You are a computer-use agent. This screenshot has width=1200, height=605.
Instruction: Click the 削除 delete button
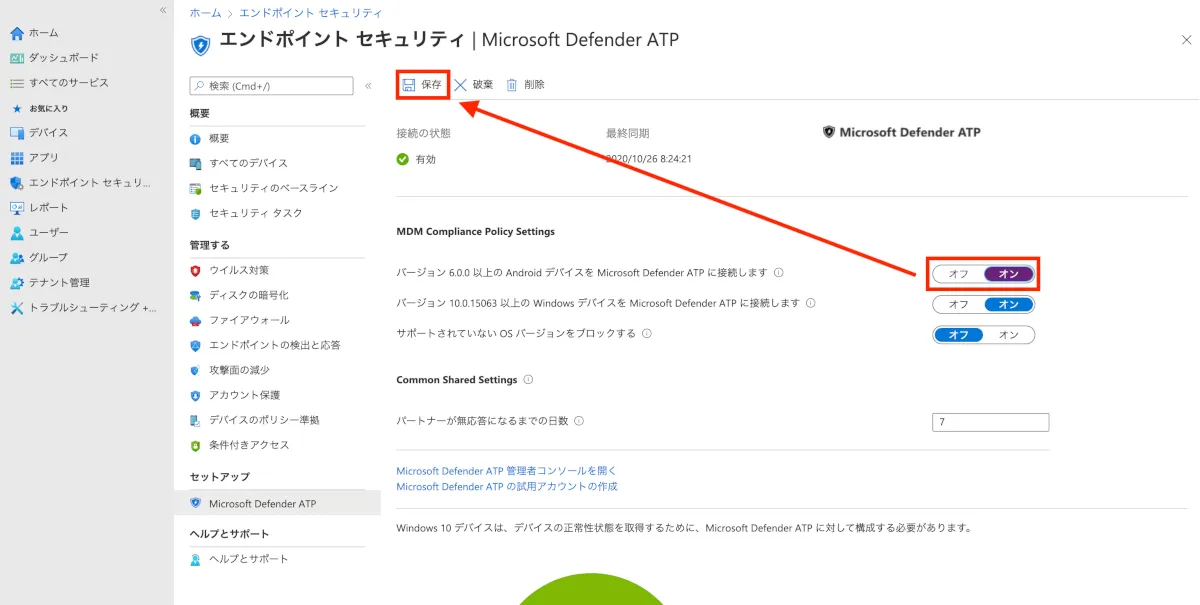[x=525, y=85]
